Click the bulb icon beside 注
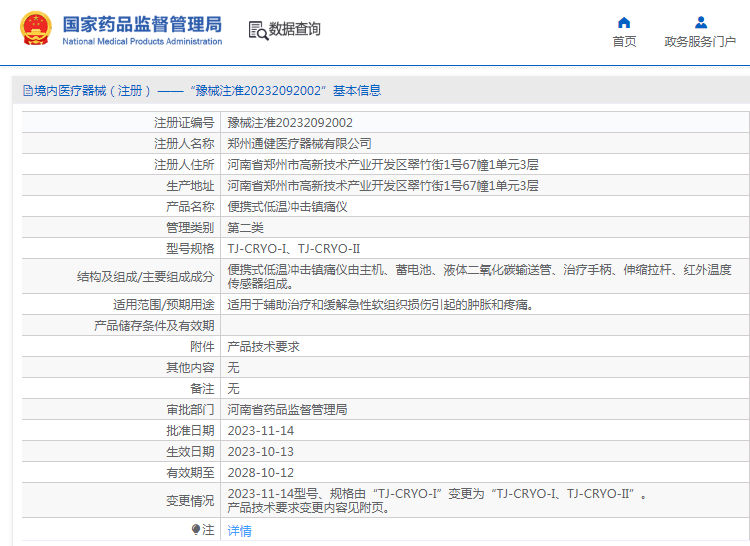 tap(196, 529)
